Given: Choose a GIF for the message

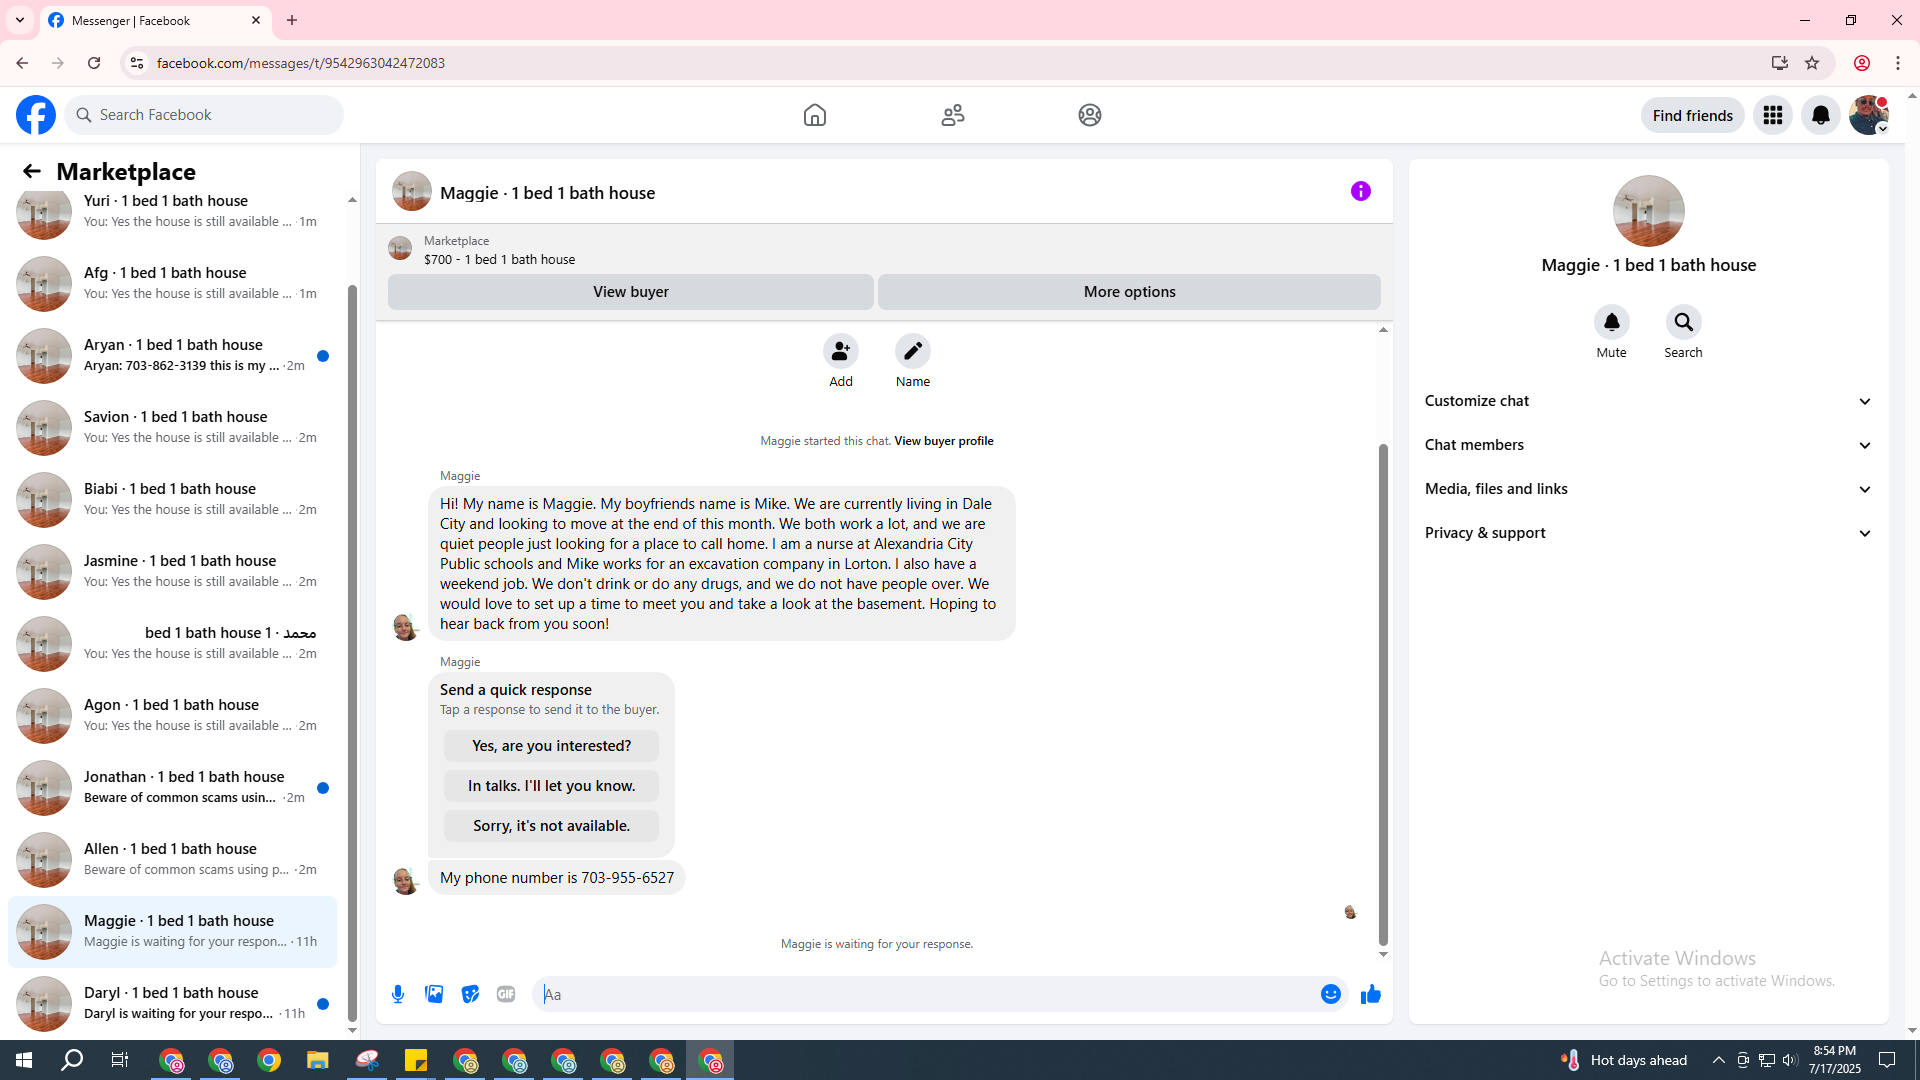Looking at the screenshot, I should (506, 994).
